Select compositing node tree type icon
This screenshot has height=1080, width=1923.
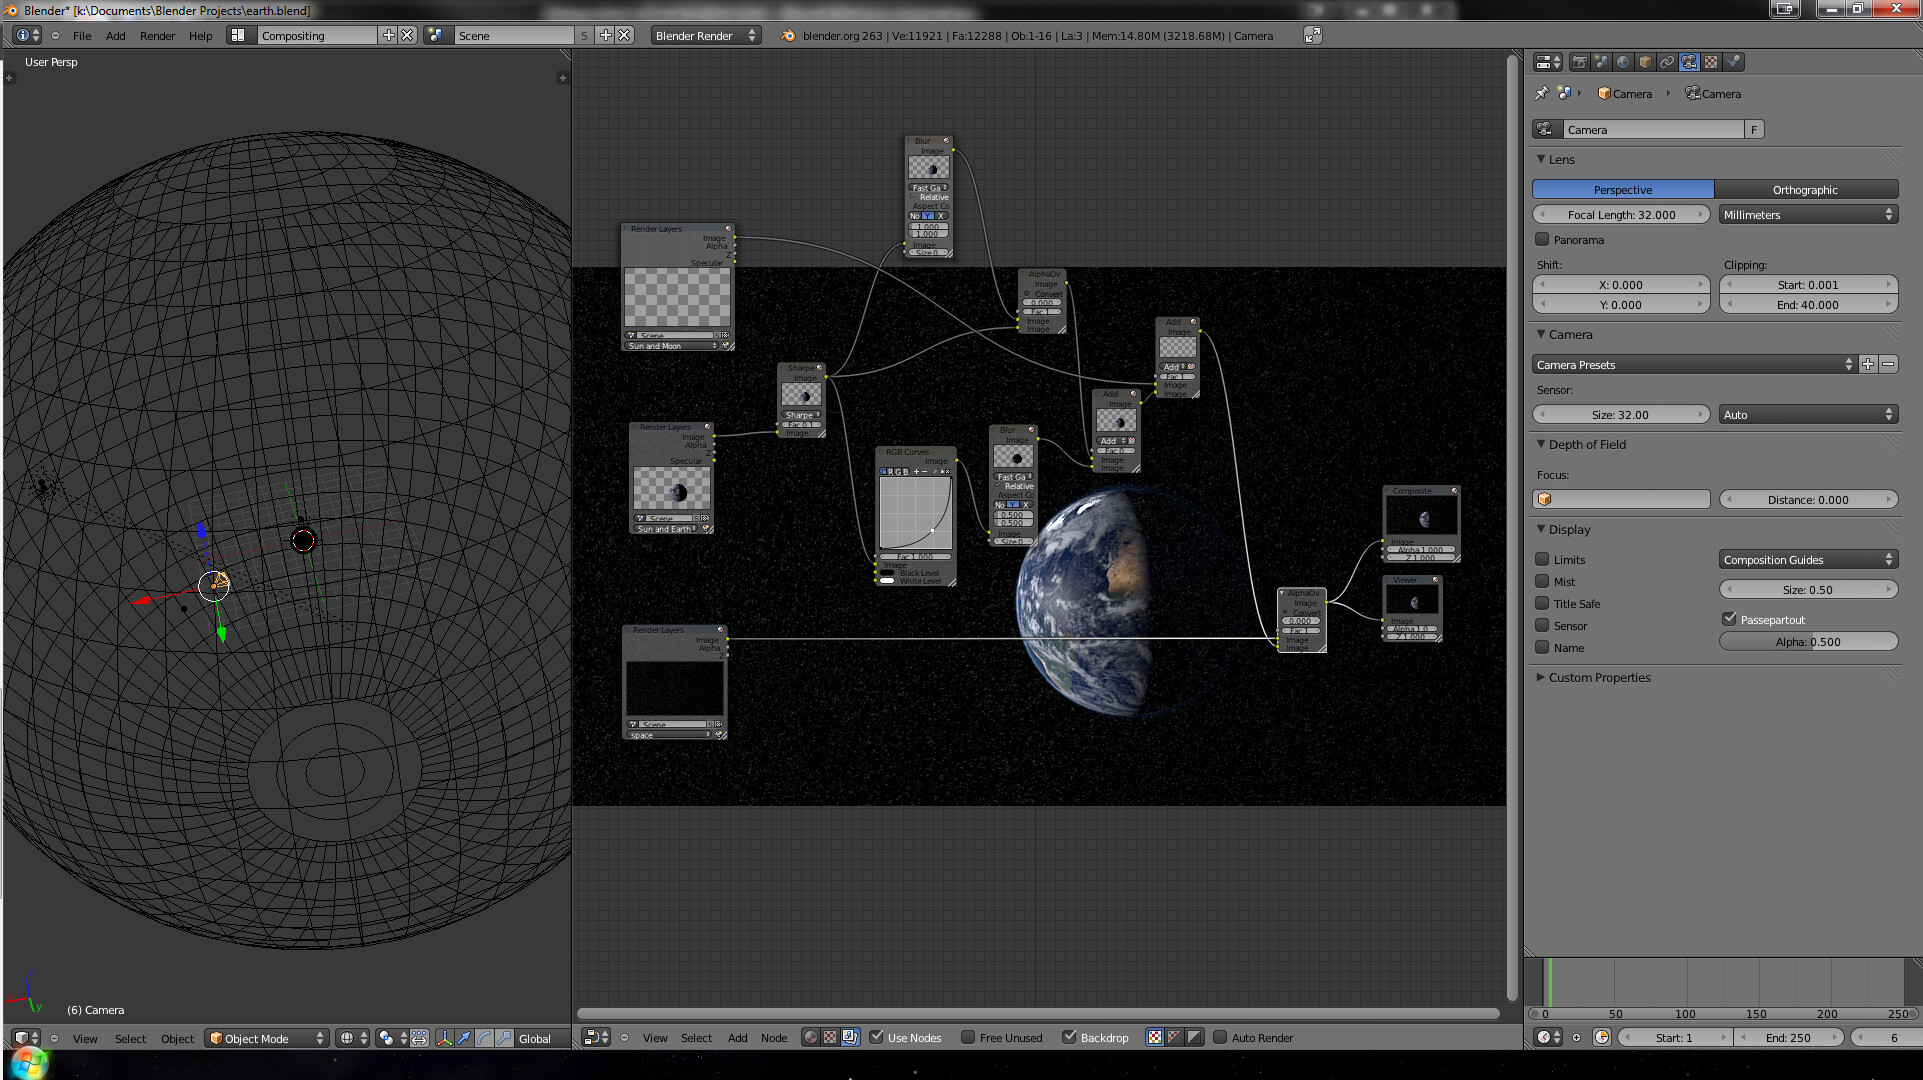849,1038
